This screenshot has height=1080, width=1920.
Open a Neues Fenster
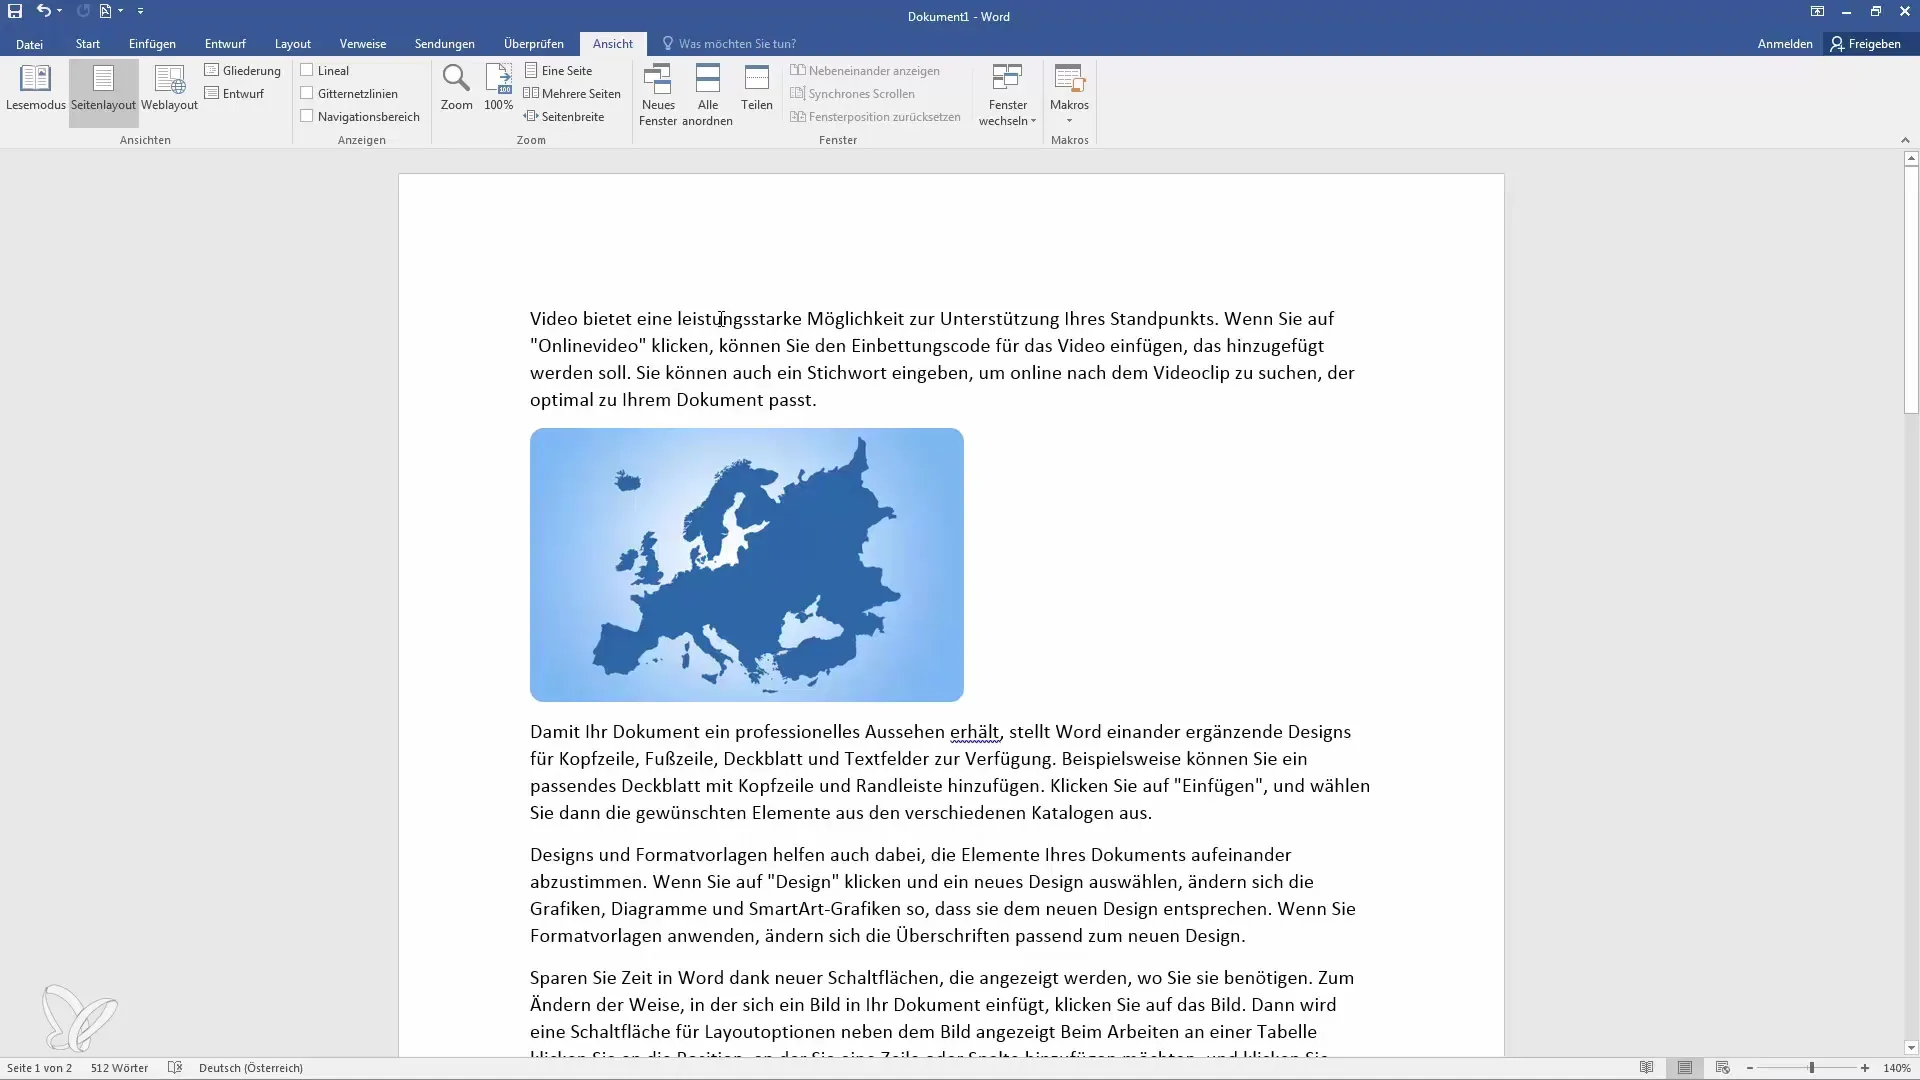point(658,95)
